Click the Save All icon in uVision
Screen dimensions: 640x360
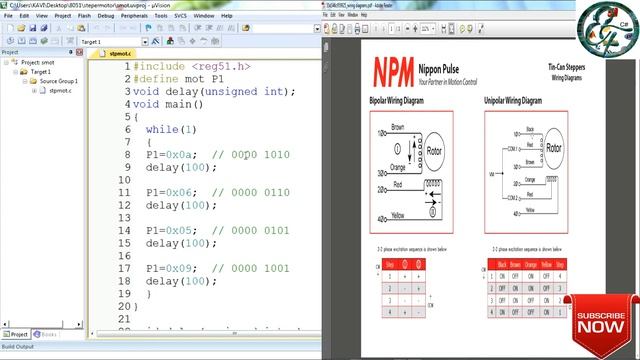tap(44, 28)
